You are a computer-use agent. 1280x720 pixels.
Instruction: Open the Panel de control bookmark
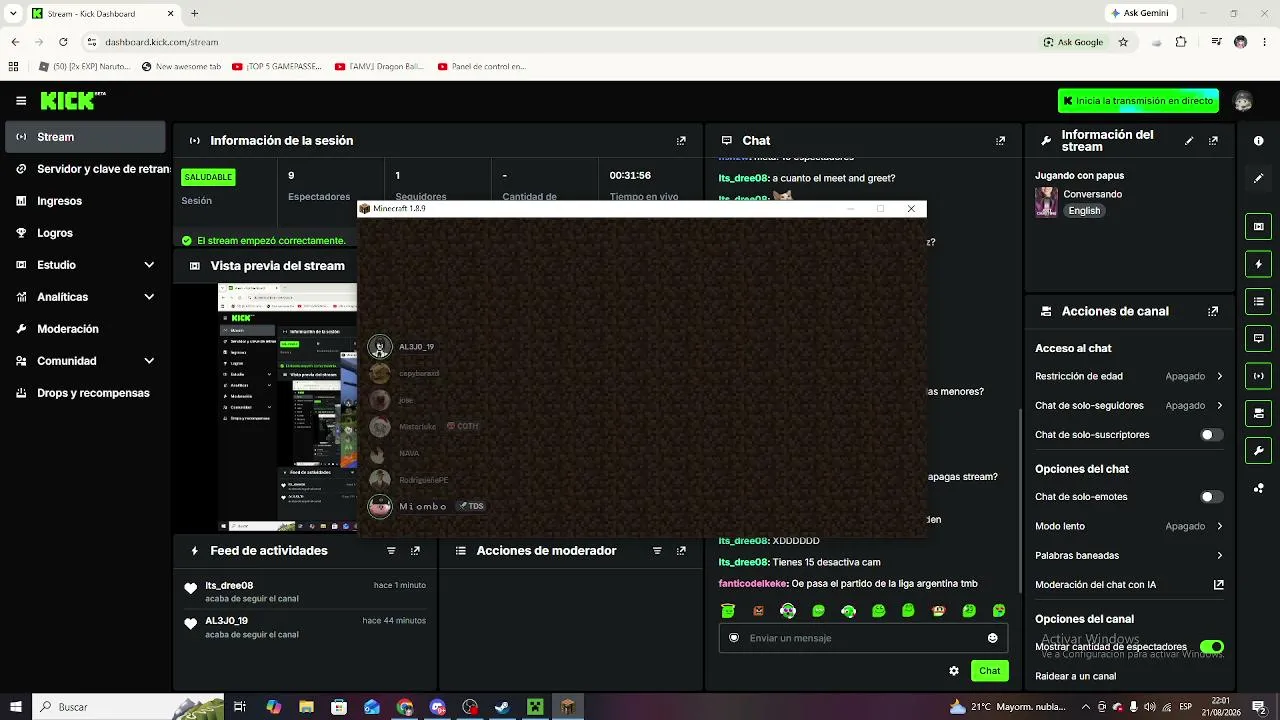tap(481, 67)
